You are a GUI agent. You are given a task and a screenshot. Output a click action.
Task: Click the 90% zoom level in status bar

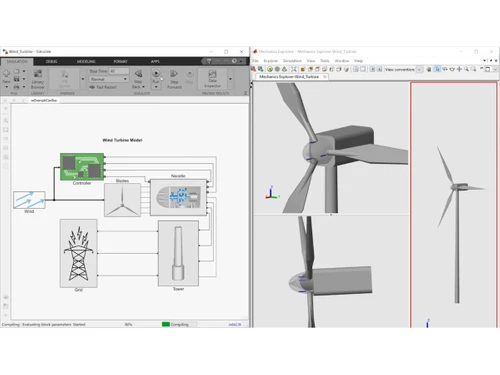click(x=128, y=324)
